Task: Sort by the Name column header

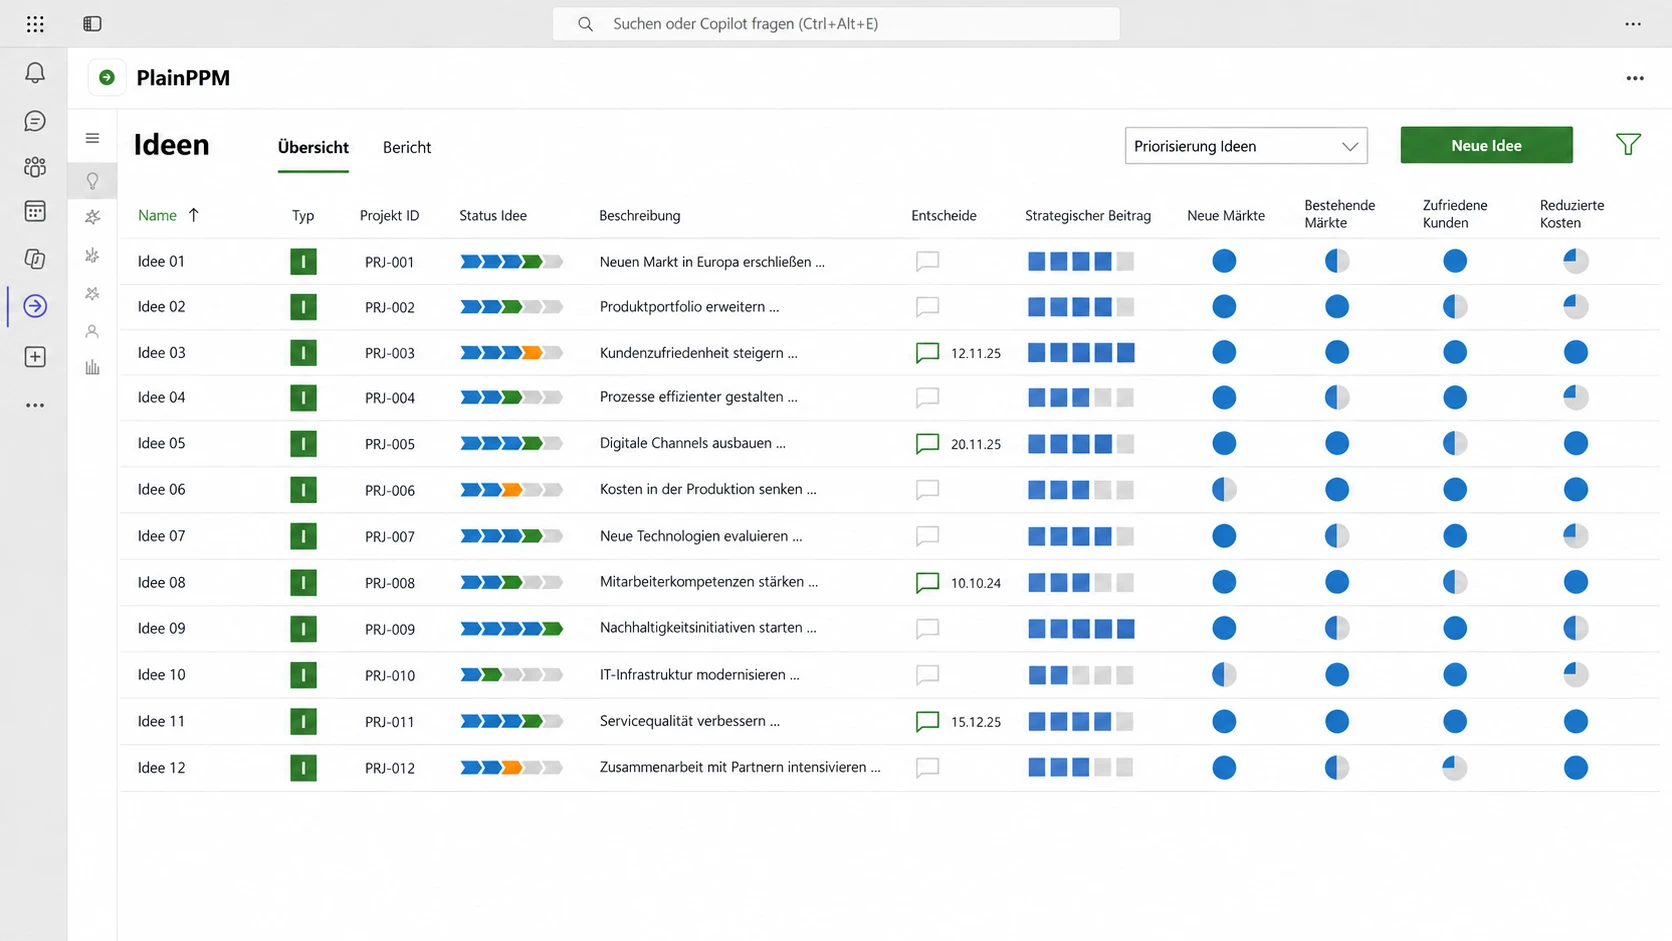Action: [x=157, y=215]
